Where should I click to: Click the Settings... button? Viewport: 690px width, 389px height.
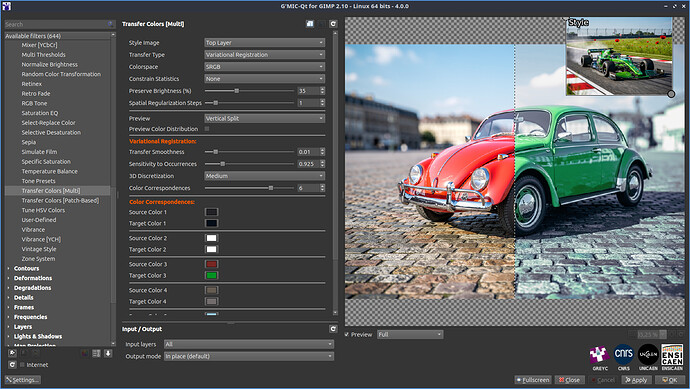click(22, 379)
